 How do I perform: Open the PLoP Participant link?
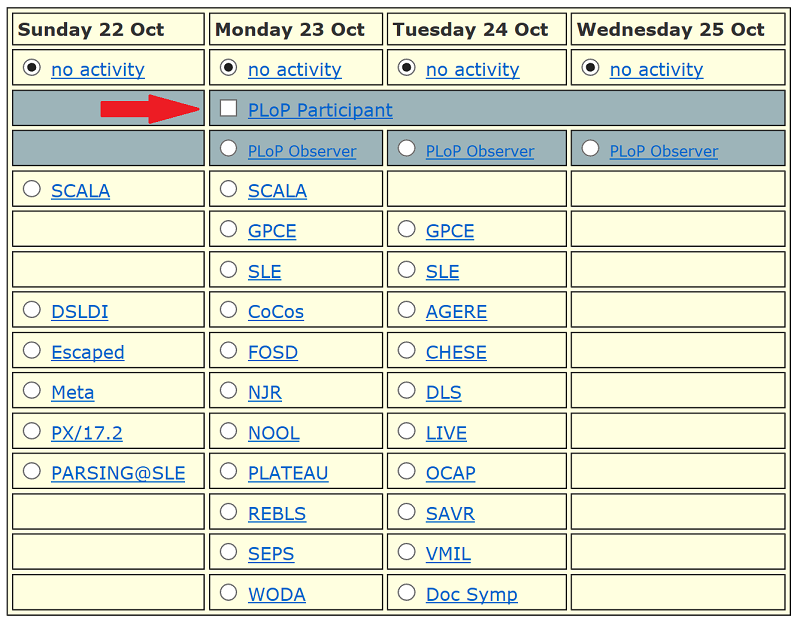(319, 110)
